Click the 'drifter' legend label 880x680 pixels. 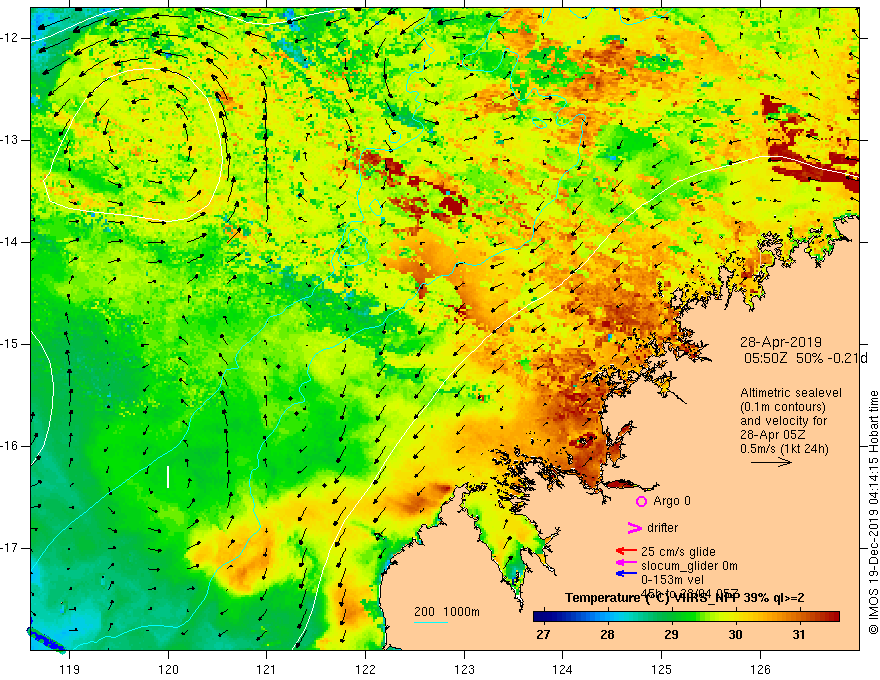tap(662, 528)
